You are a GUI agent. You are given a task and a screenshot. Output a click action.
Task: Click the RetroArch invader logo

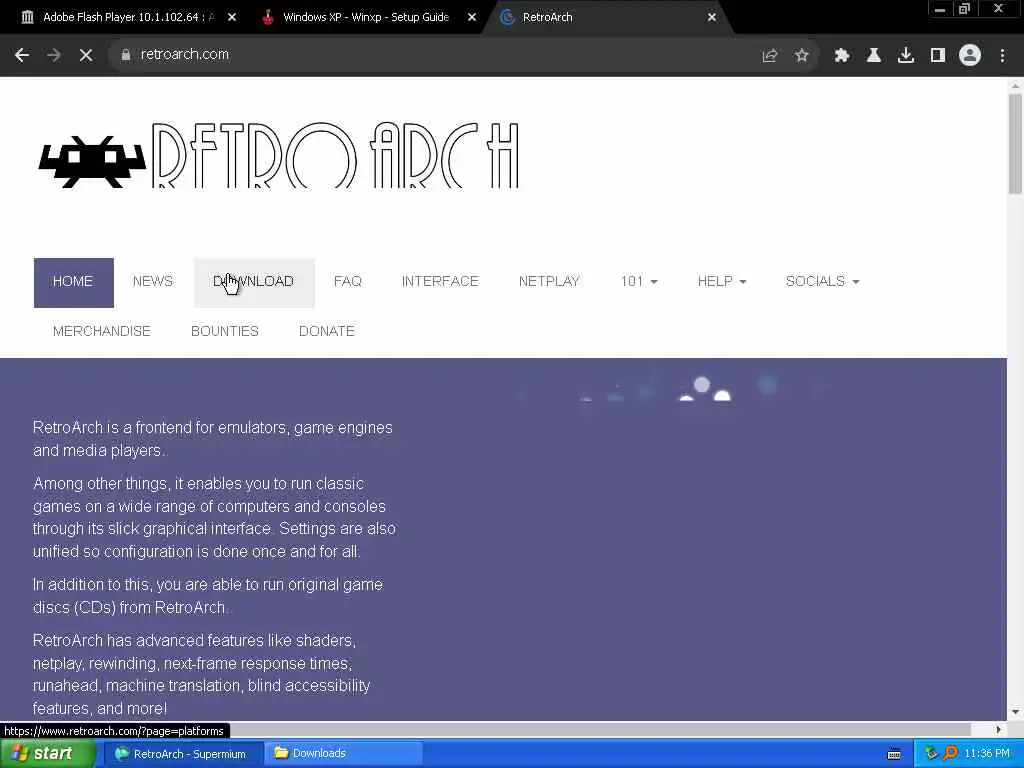[92, 161]
